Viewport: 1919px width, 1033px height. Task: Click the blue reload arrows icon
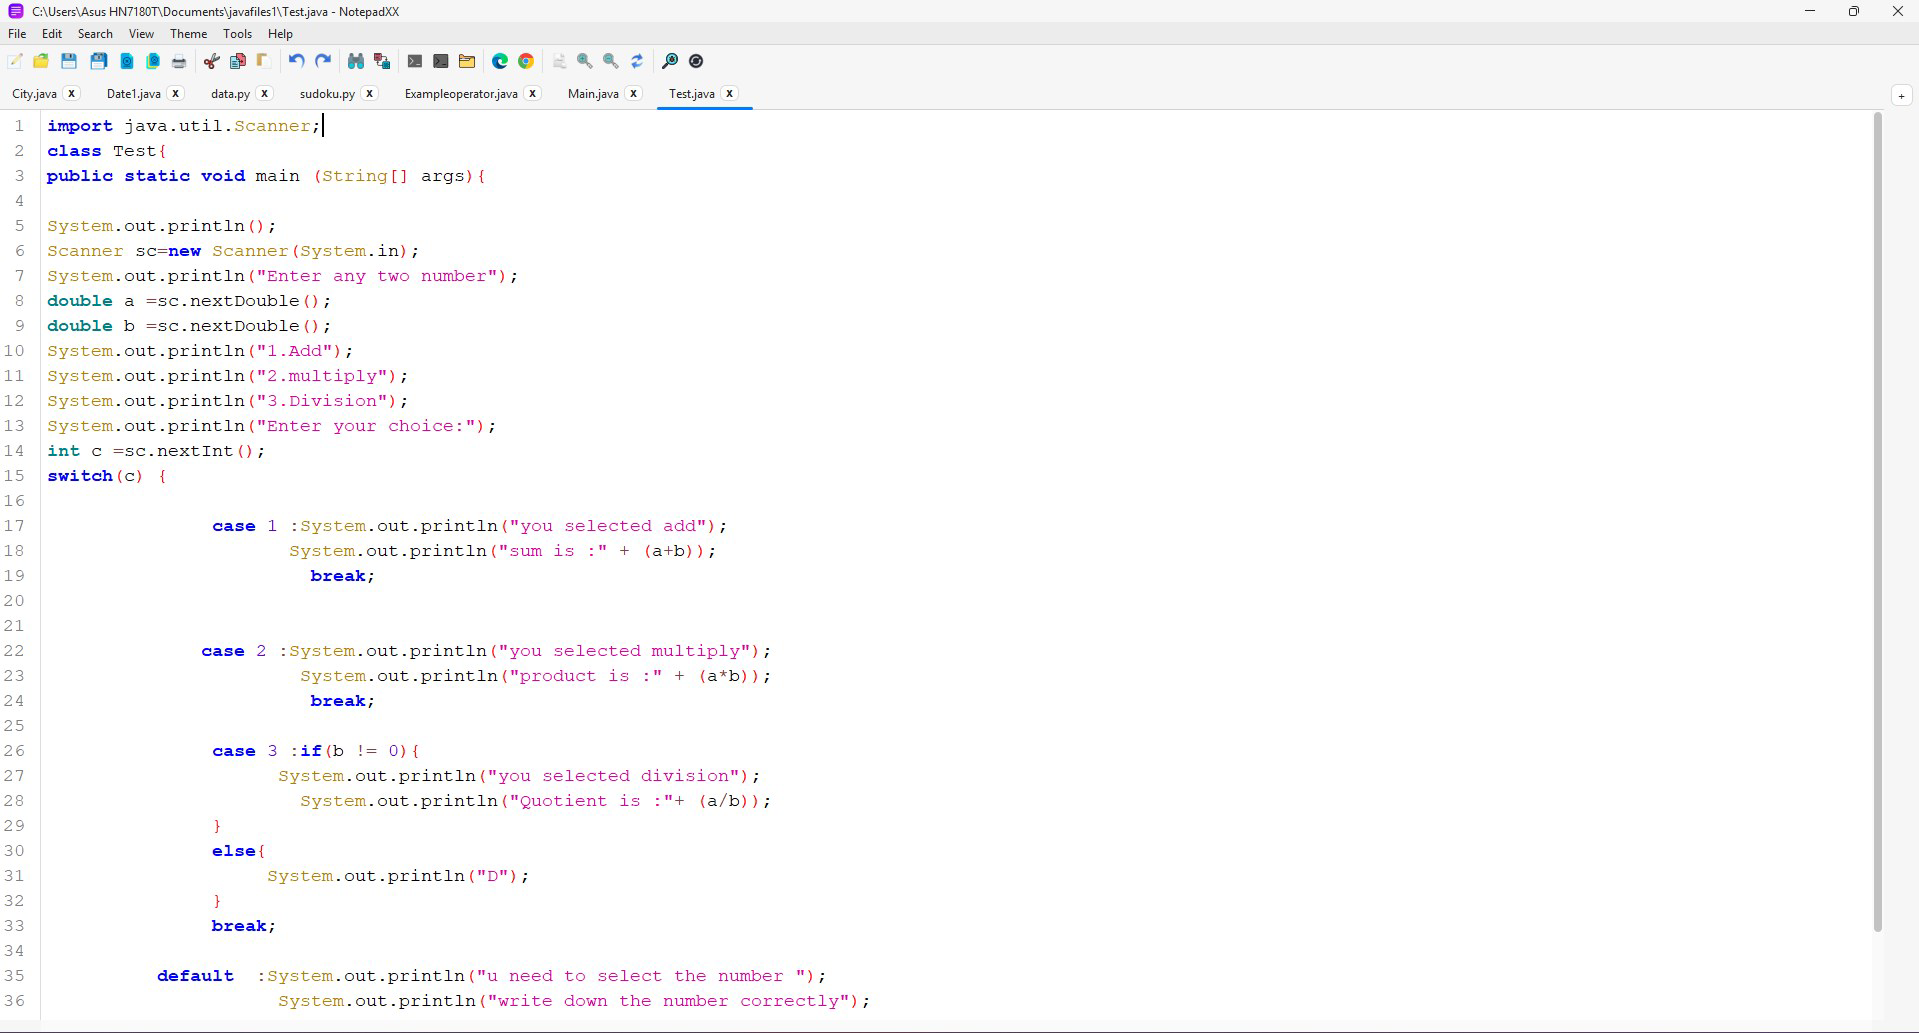point(637,61)
